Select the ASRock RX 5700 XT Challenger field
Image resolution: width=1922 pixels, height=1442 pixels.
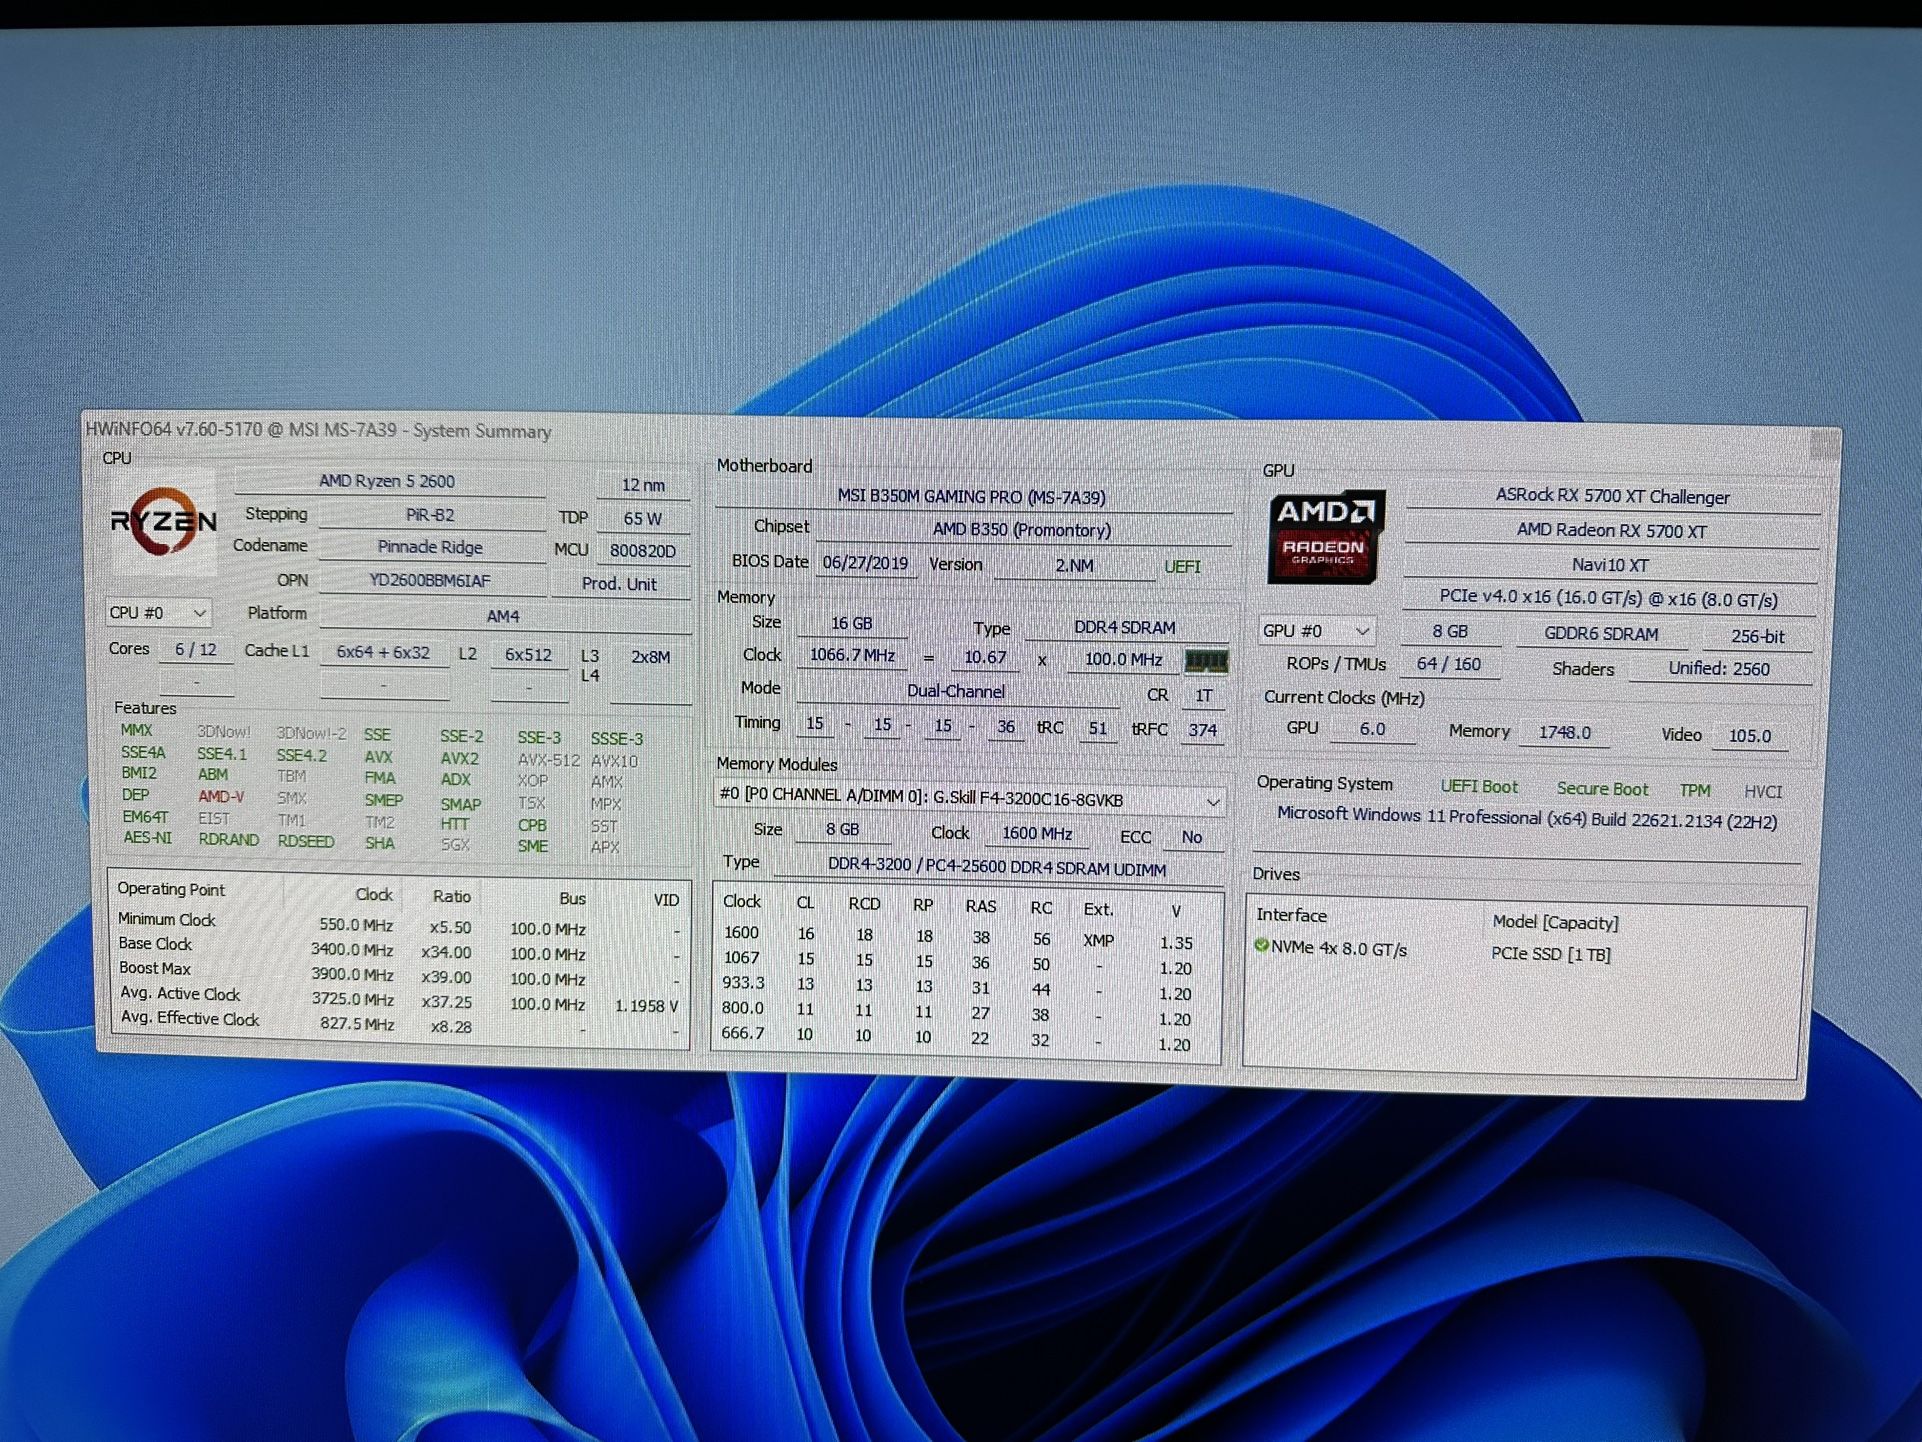(x=1612, y=497)
